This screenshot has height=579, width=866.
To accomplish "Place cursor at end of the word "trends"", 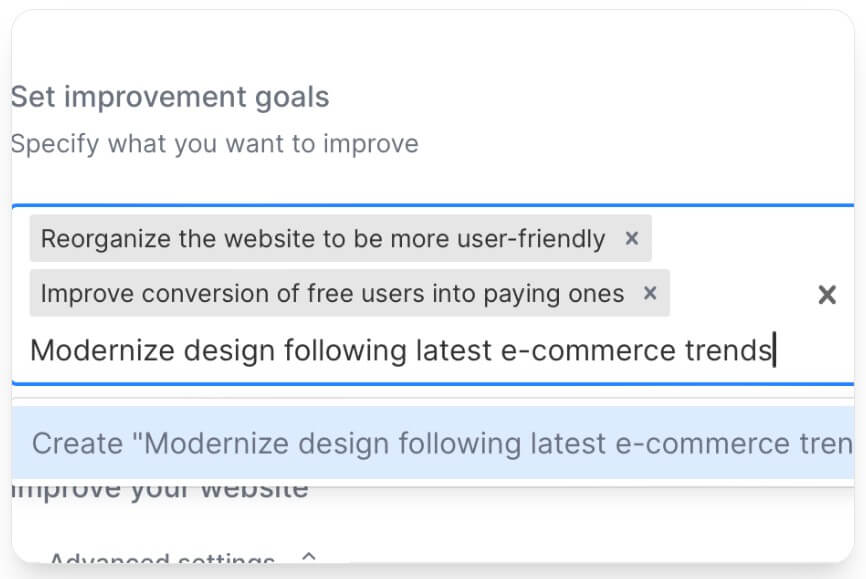I will pos(774,351).
